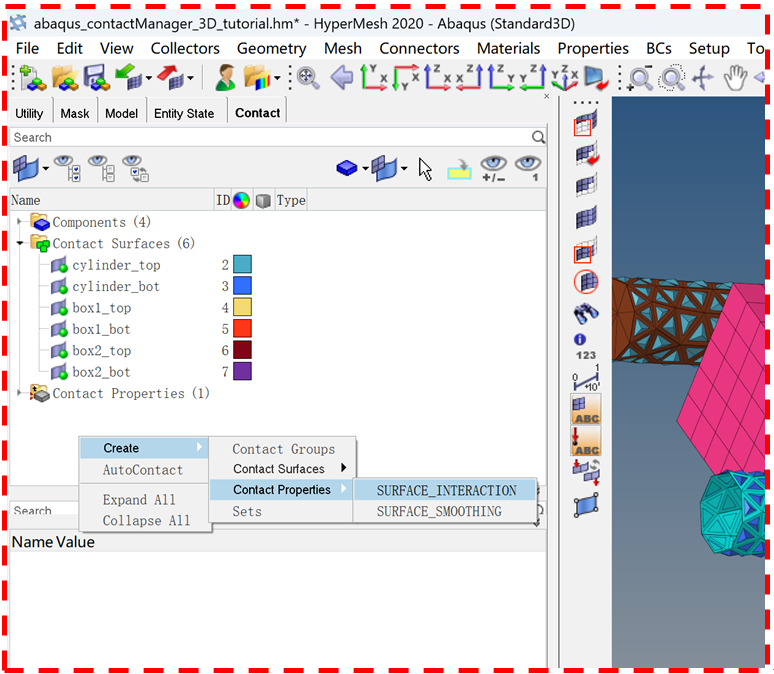Open the File menu

coord(27,48)
